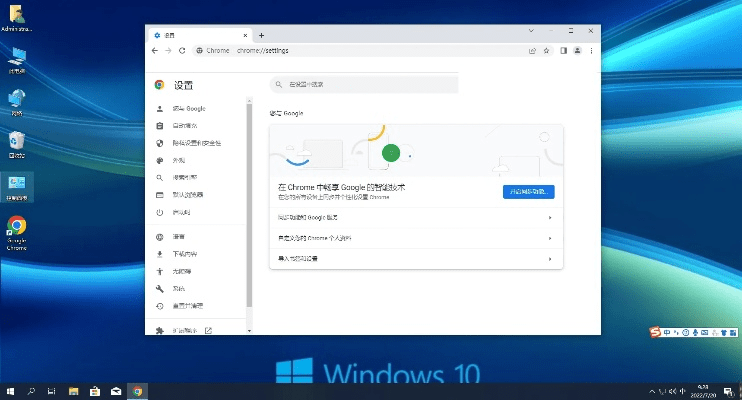Click the sidebar scrollbar up arrow
This screenshot has width=742, height=400.
(x=249, y=100)
